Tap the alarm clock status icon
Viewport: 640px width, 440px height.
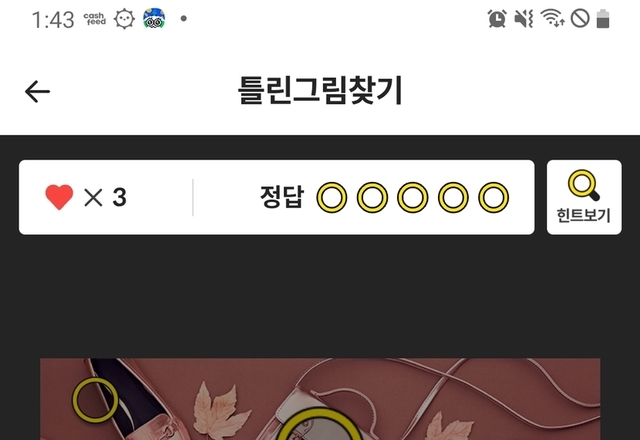[497, 19]
